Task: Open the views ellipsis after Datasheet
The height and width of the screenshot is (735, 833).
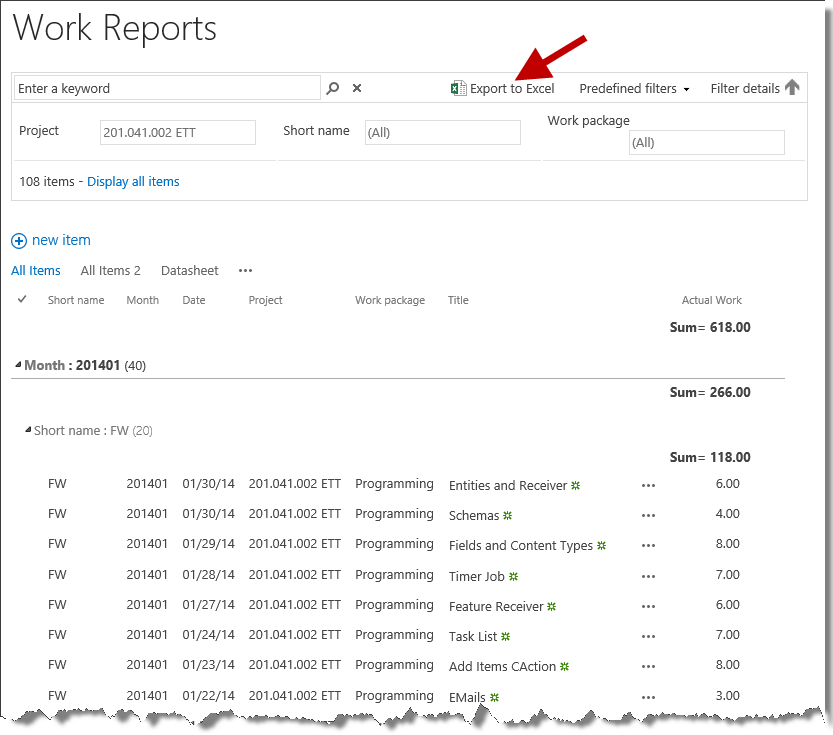Action: click(245, 271)
